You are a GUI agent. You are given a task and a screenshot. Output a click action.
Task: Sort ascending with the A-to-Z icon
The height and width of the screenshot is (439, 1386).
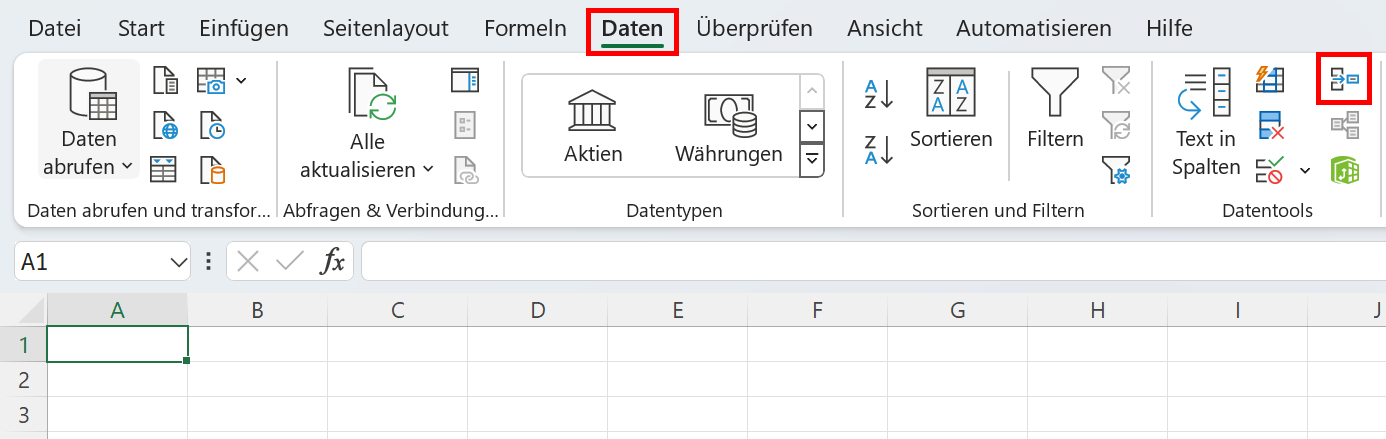(x=878, y=95)
